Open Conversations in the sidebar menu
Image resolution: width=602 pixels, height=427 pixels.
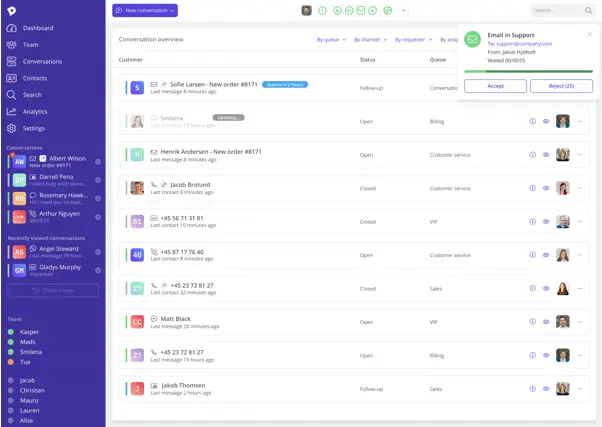tap(42, 61)
